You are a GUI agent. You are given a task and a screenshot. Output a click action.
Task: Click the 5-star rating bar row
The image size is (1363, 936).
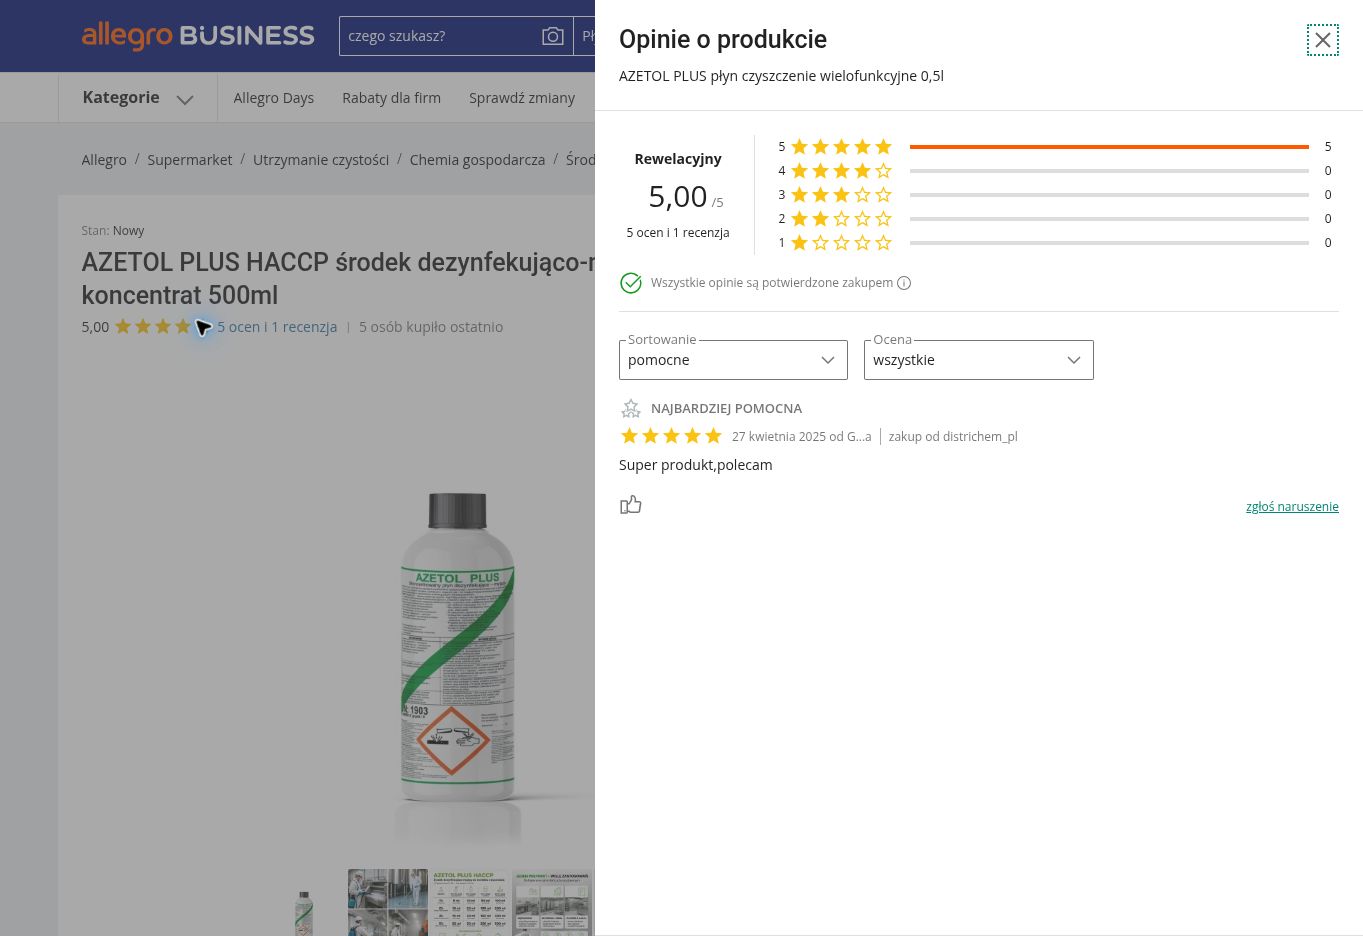point(1055,147)
